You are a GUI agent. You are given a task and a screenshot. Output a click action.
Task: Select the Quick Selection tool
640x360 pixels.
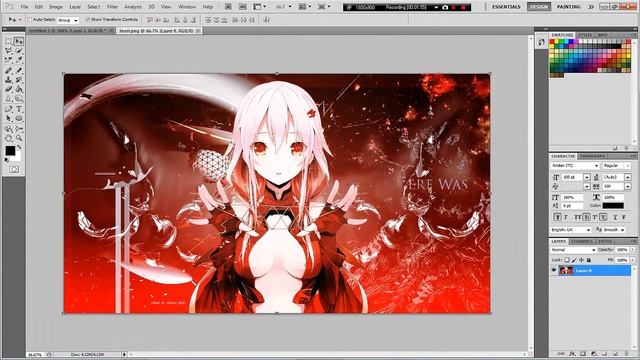point(19,51)
